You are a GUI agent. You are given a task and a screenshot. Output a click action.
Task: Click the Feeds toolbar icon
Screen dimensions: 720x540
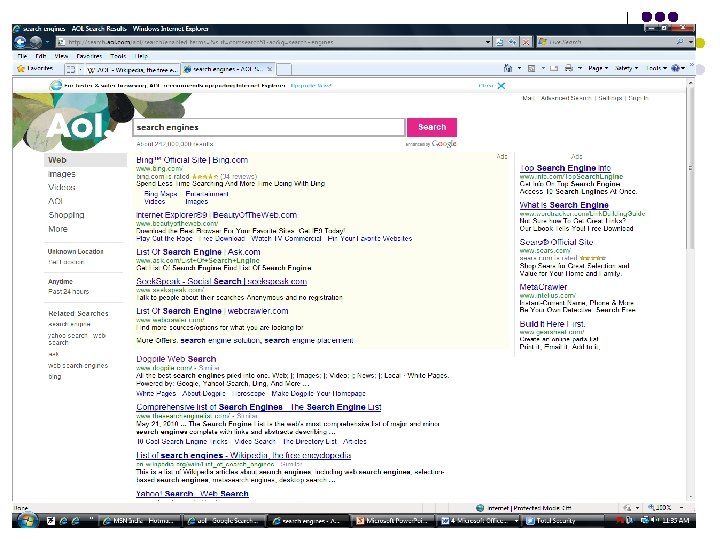531,68
